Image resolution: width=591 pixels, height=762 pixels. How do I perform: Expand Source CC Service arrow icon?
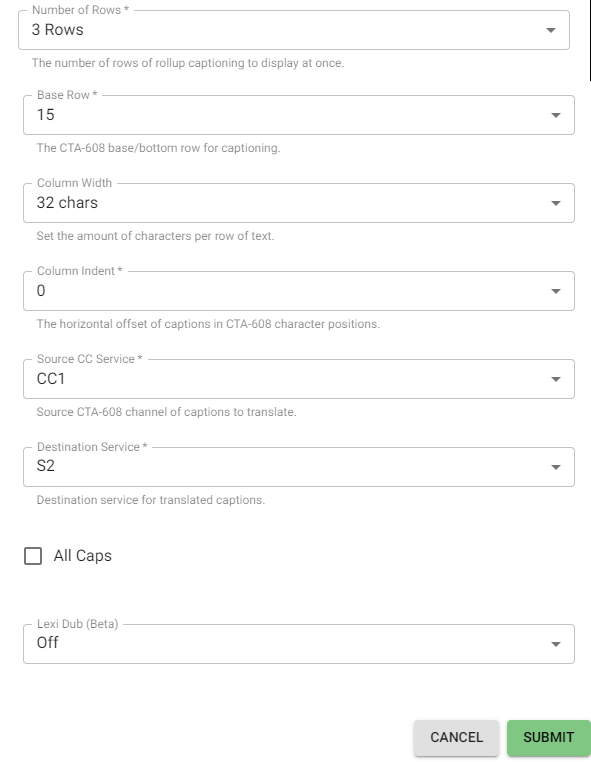click(556, 379)
